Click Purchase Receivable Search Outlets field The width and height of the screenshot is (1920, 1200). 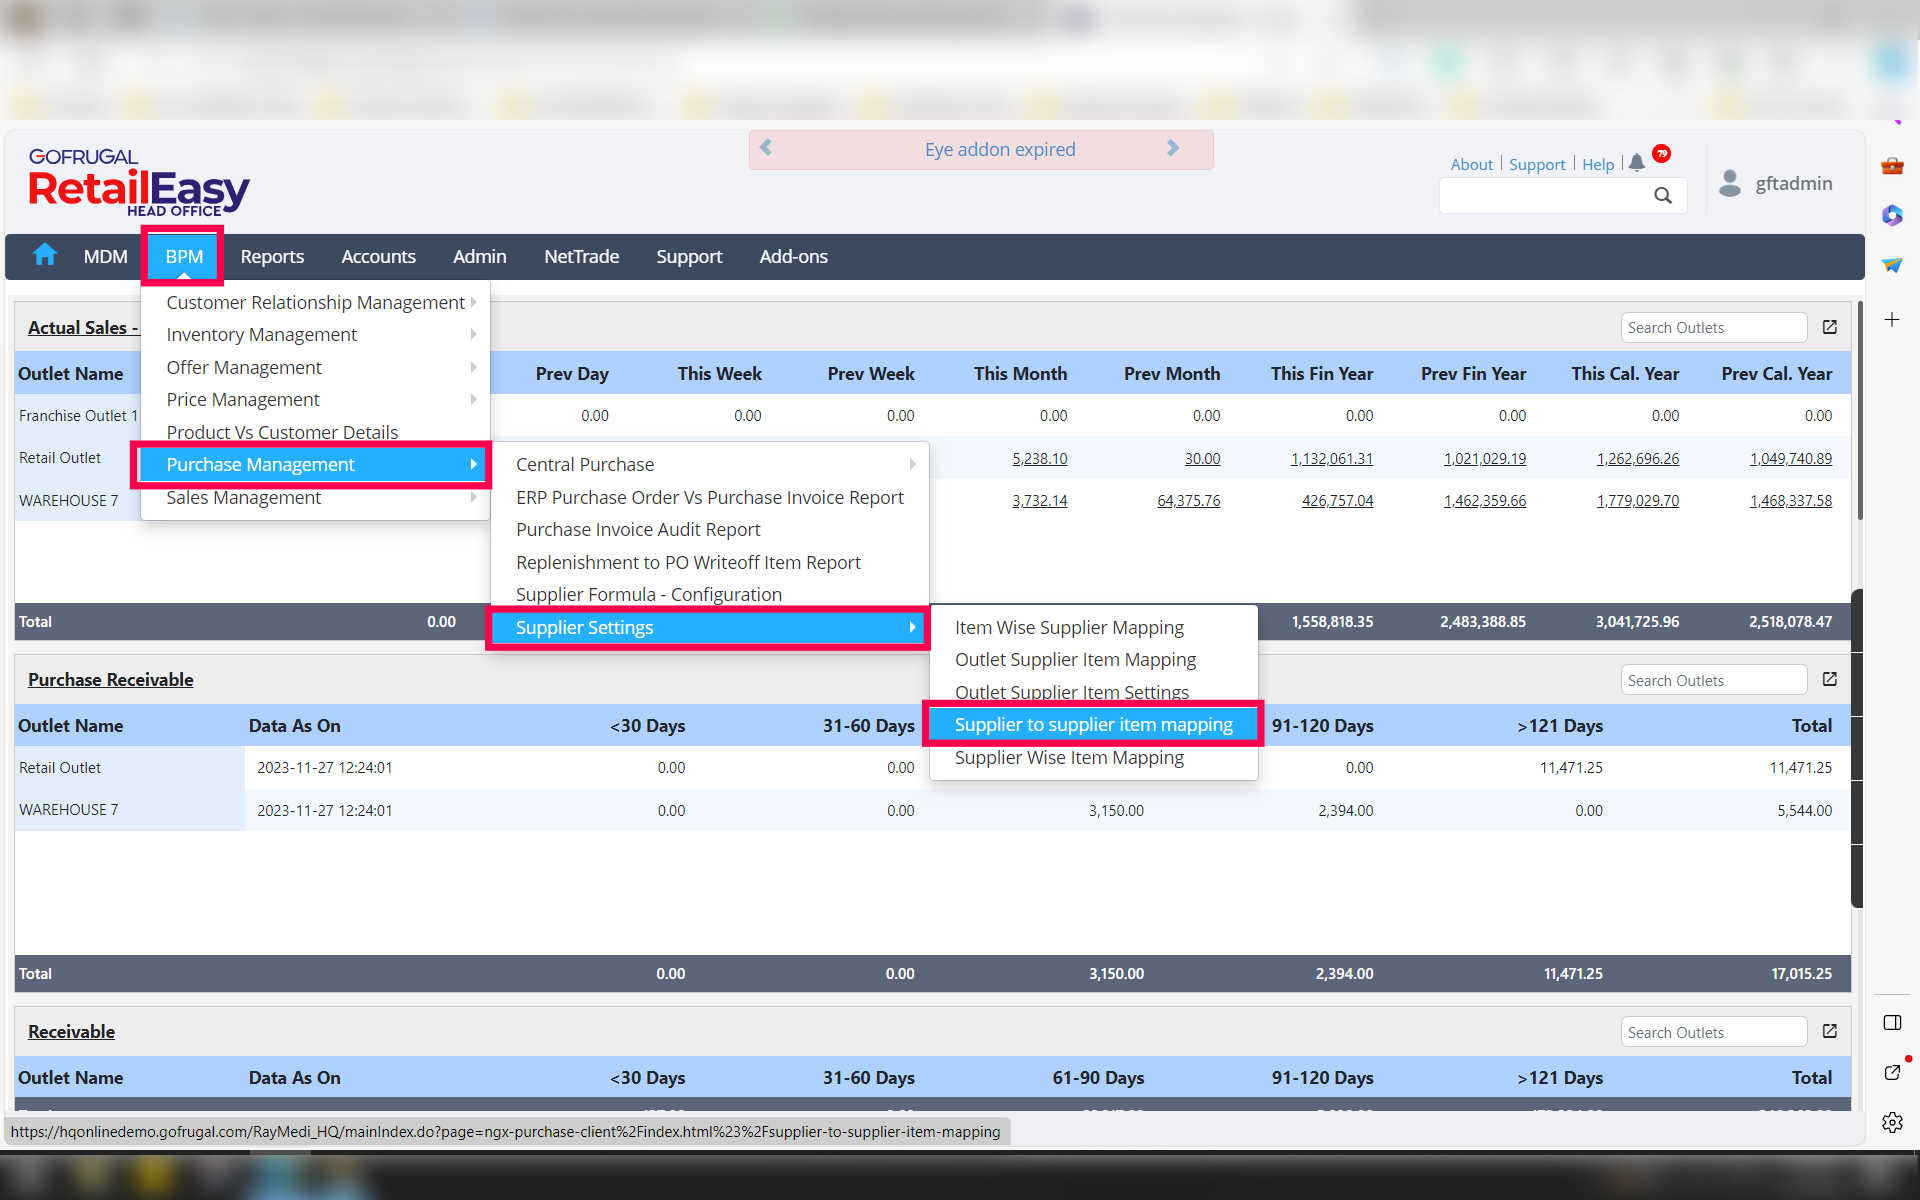[1712, 680]
